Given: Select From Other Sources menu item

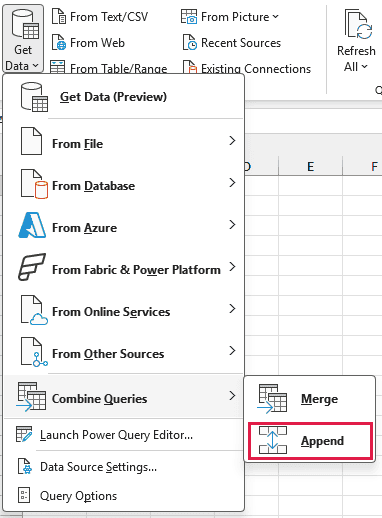Looking at the screenshot, I should click(x=124, y=352).
